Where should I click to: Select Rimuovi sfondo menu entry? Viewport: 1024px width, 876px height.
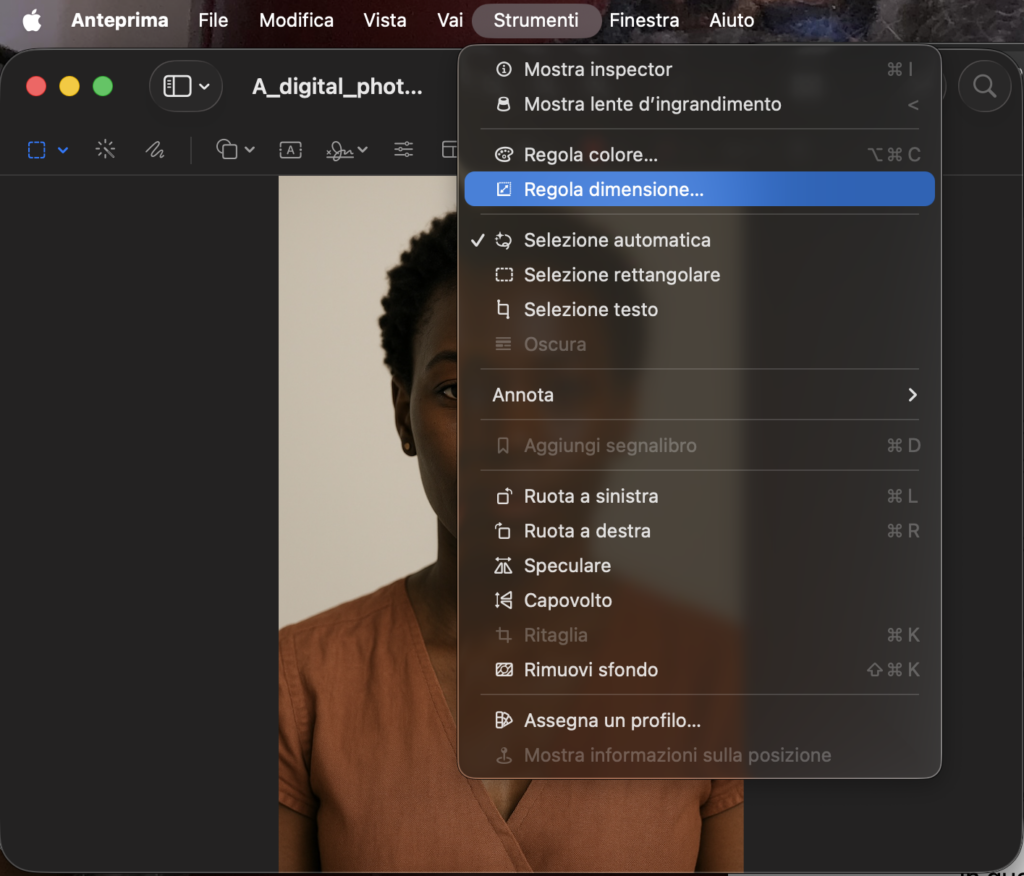(x=590, y=670)
